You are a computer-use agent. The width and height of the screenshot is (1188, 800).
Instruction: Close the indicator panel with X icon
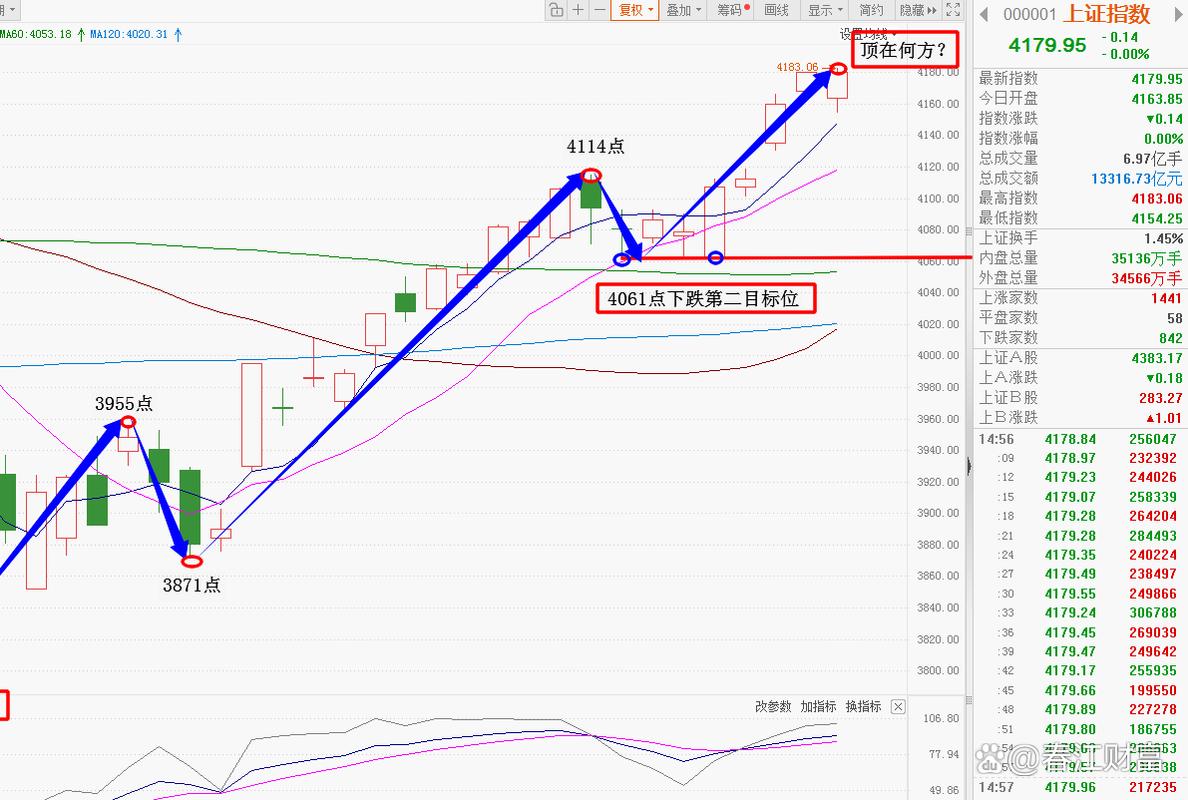(898, 707)
